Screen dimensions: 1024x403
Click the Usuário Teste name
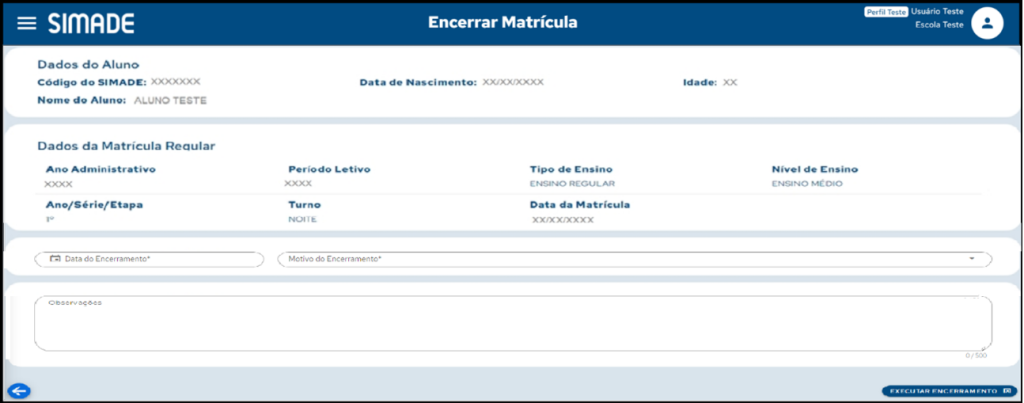937,12
